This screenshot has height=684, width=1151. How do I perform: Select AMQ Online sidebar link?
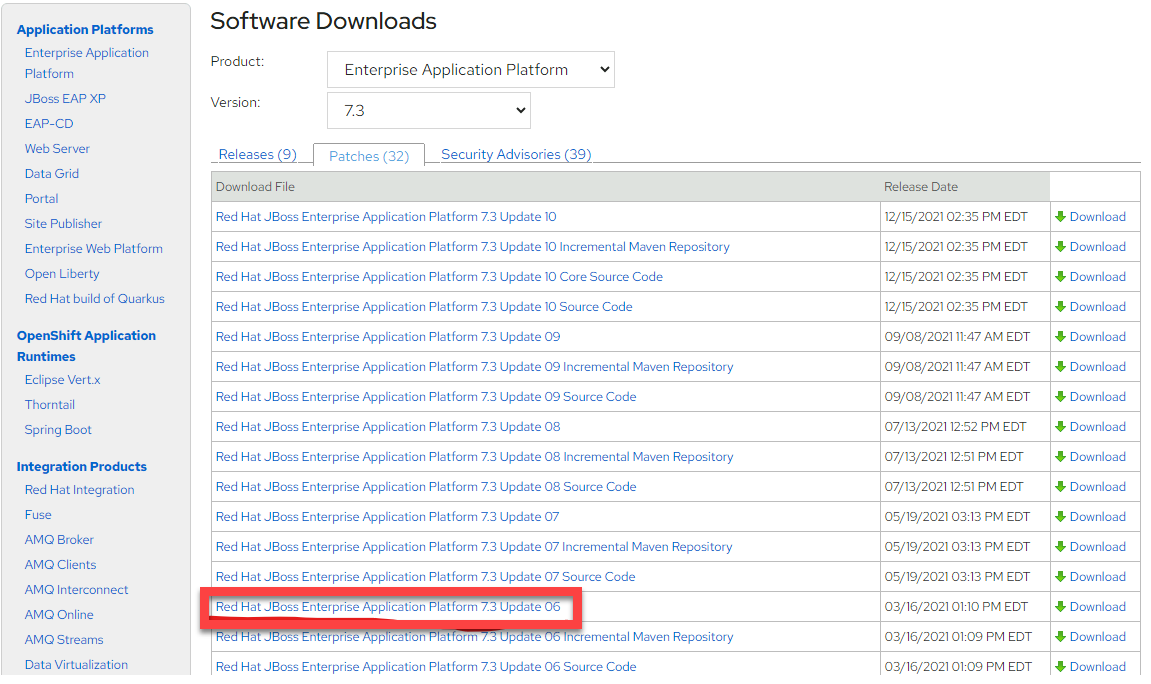click(59, 614)
